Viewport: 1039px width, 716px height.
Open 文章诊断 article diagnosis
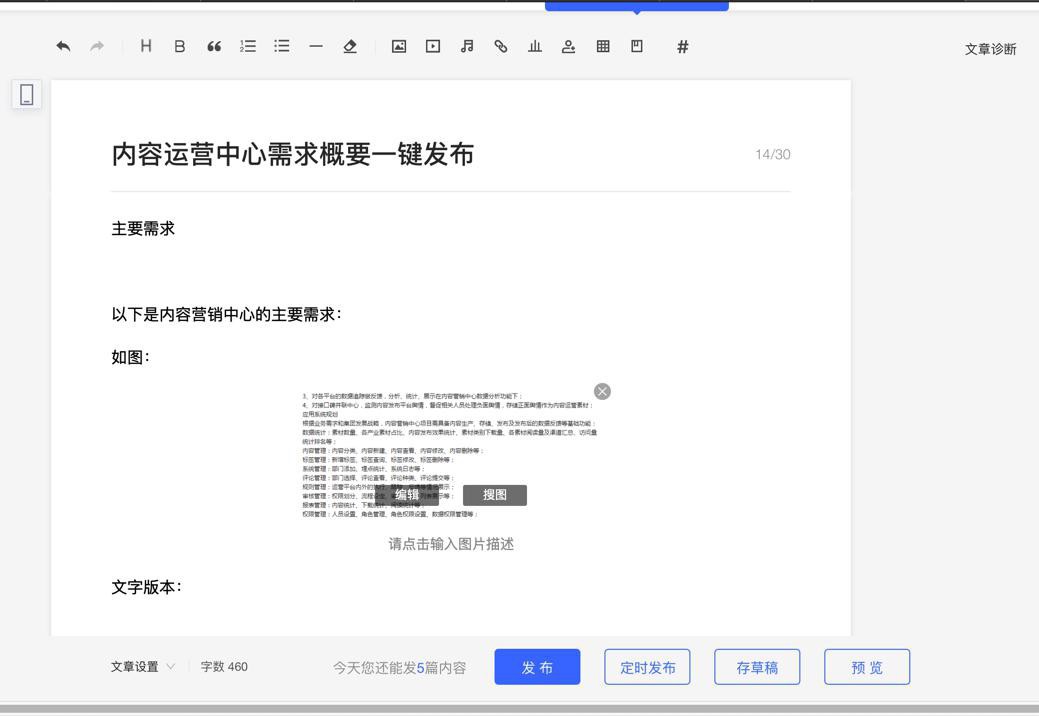click(x=990, y=49)
